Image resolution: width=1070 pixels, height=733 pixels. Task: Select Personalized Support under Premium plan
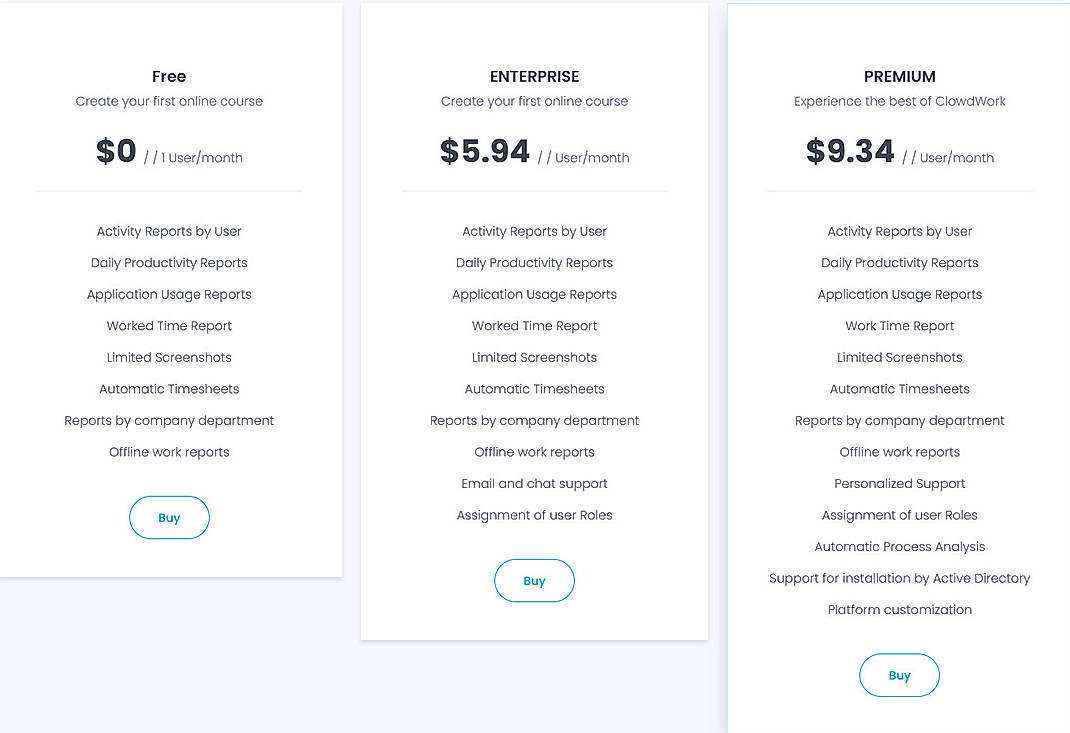[899, 483]
